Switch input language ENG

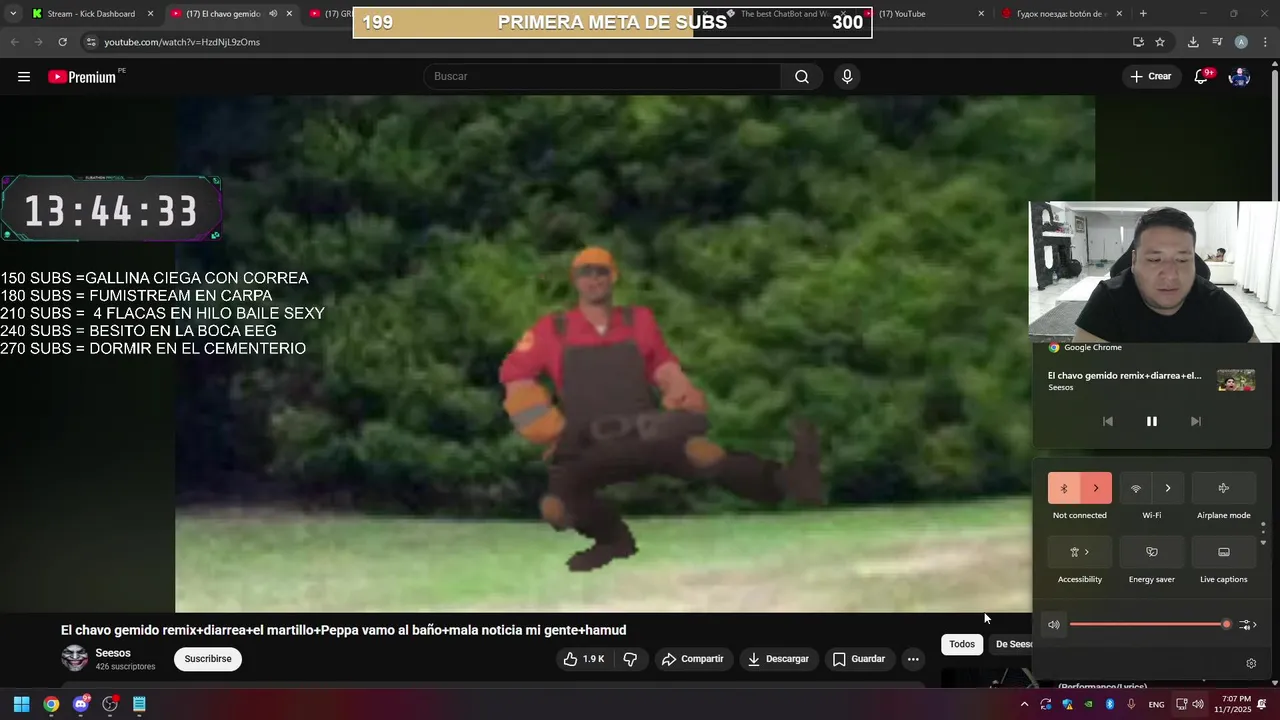click(1156, 704)
